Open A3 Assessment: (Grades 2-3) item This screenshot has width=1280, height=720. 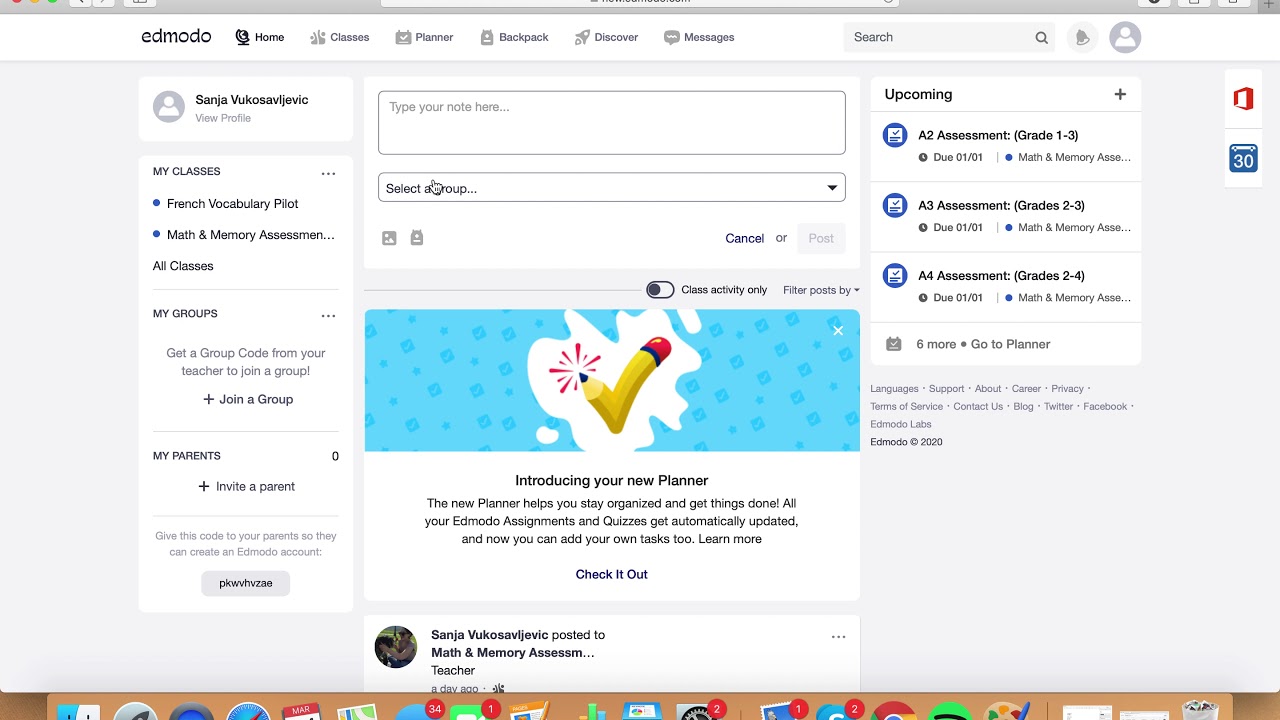click(x=1001, y=205)
